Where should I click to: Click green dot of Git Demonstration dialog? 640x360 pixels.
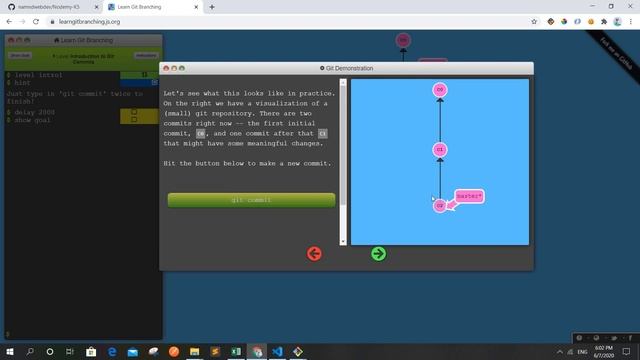(182, 68)
